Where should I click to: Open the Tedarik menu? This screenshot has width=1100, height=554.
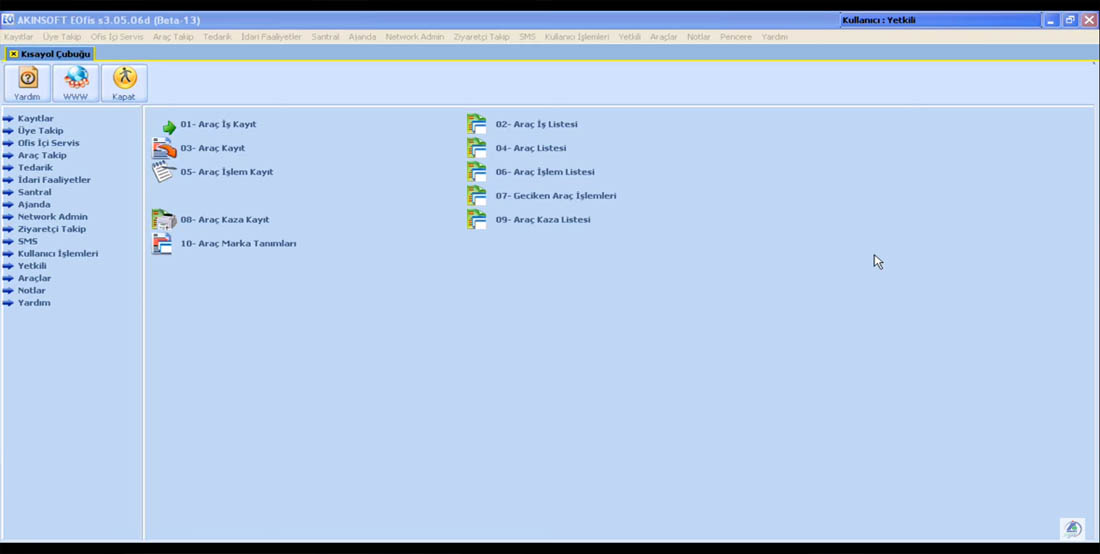(x=217, y=37)
